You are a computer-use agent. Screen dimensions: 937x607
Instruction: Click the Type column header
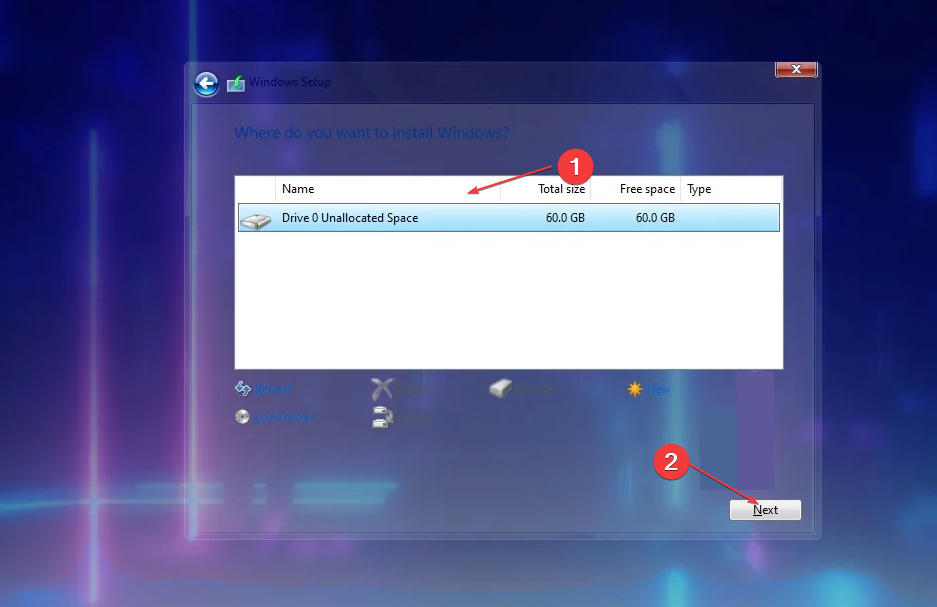point(698,188)
